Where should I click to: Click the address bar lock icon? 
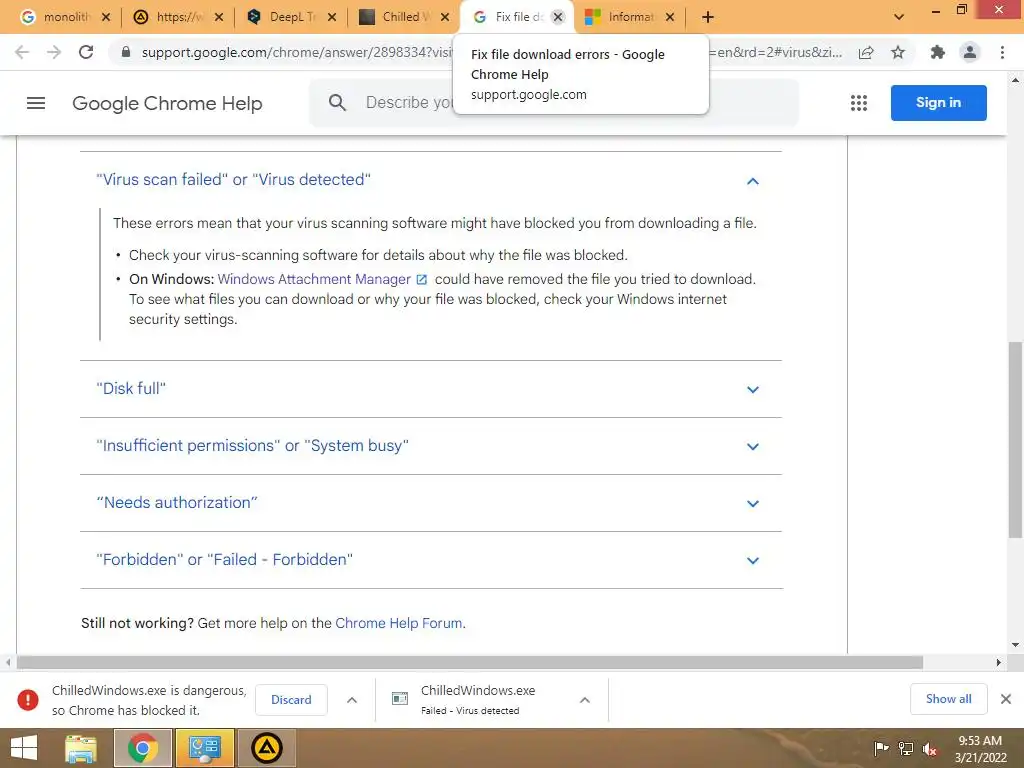click(126, 52)
